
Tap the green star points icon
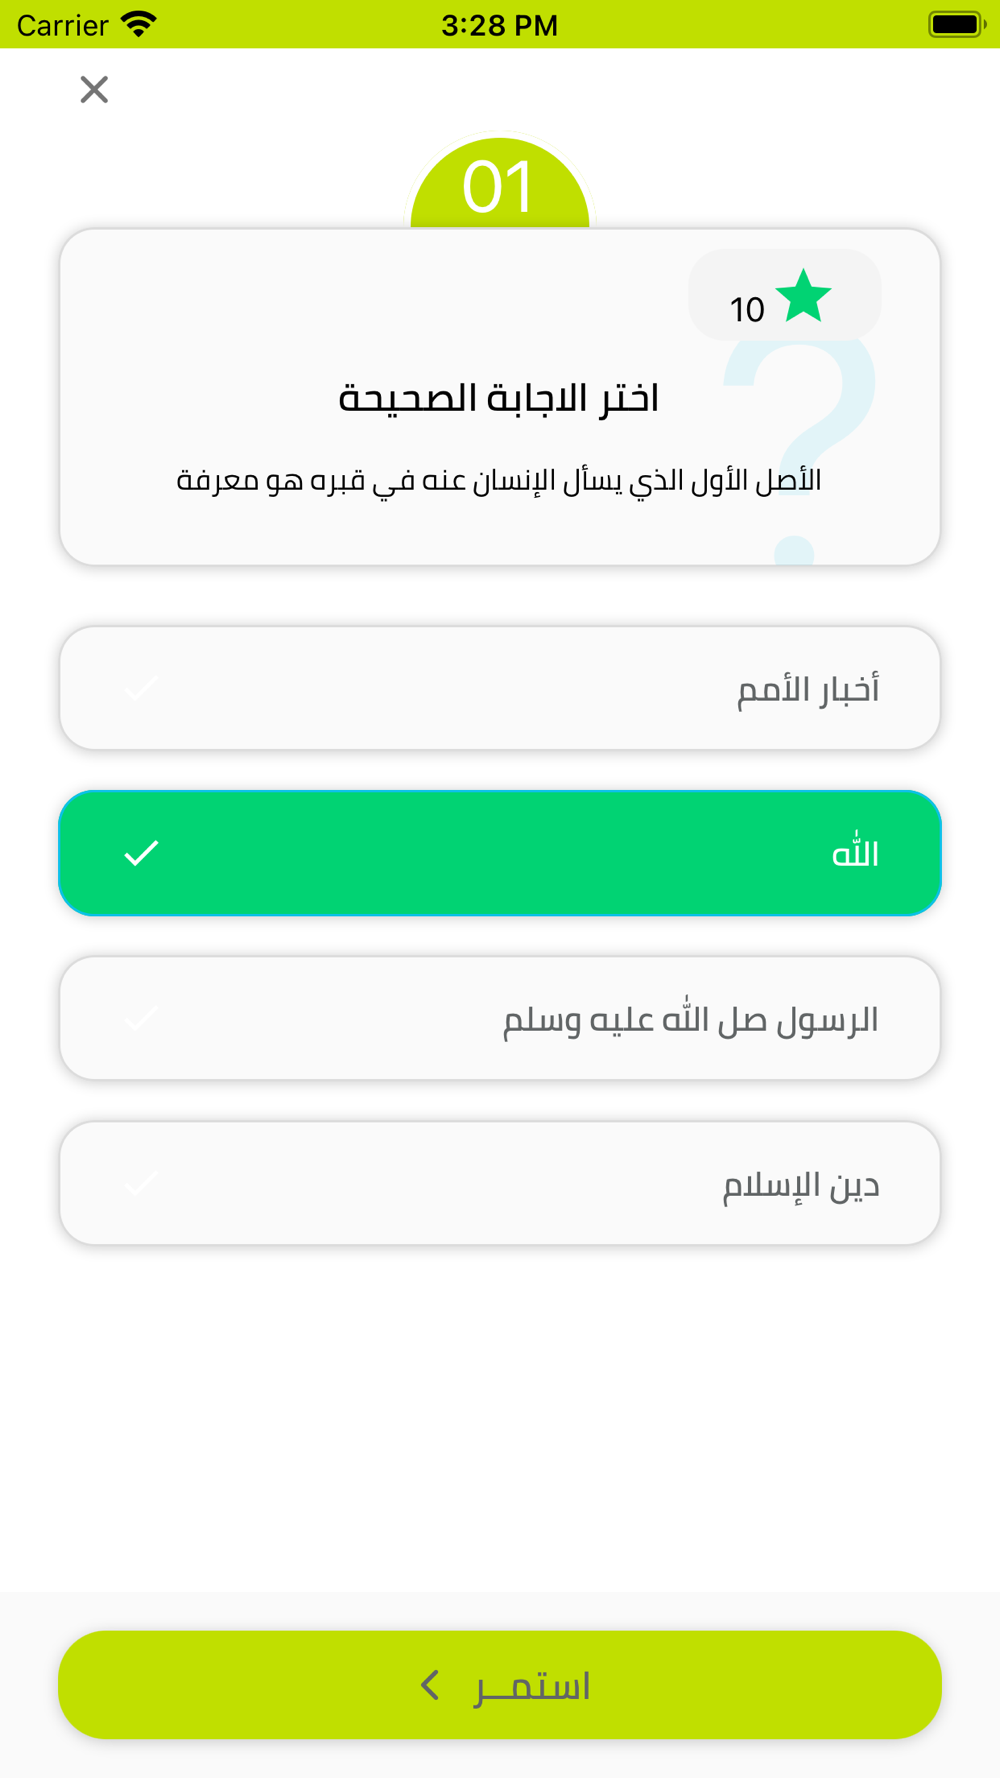[x=803, y=297]
